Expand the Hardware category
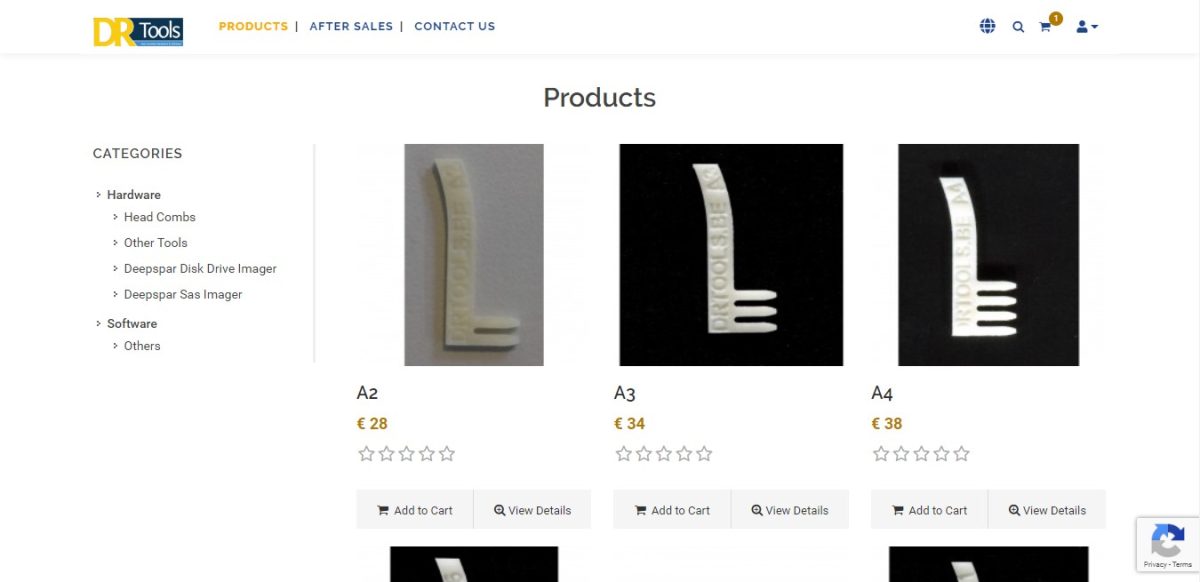 [134, 194]
